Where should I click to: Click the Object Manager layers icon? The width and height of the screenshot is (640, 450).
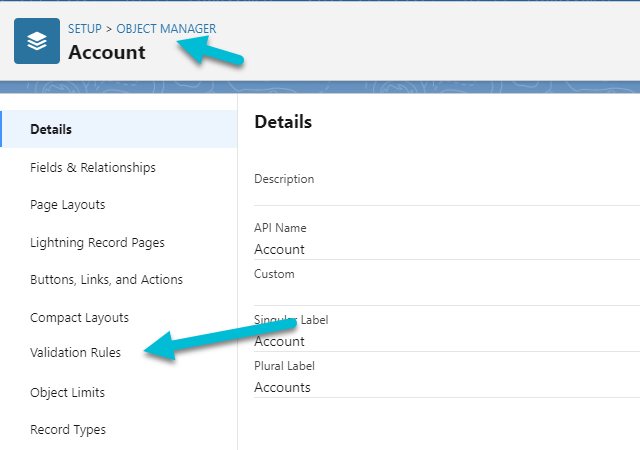tap(37, 41)
